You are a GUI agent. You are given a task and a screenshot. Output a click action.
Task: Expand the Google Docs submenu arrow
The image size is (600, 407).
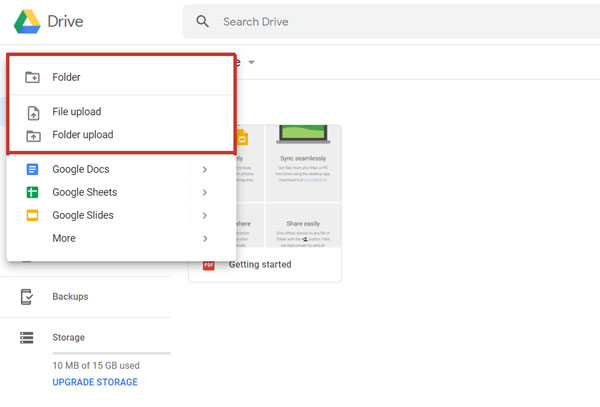(205, 169)
